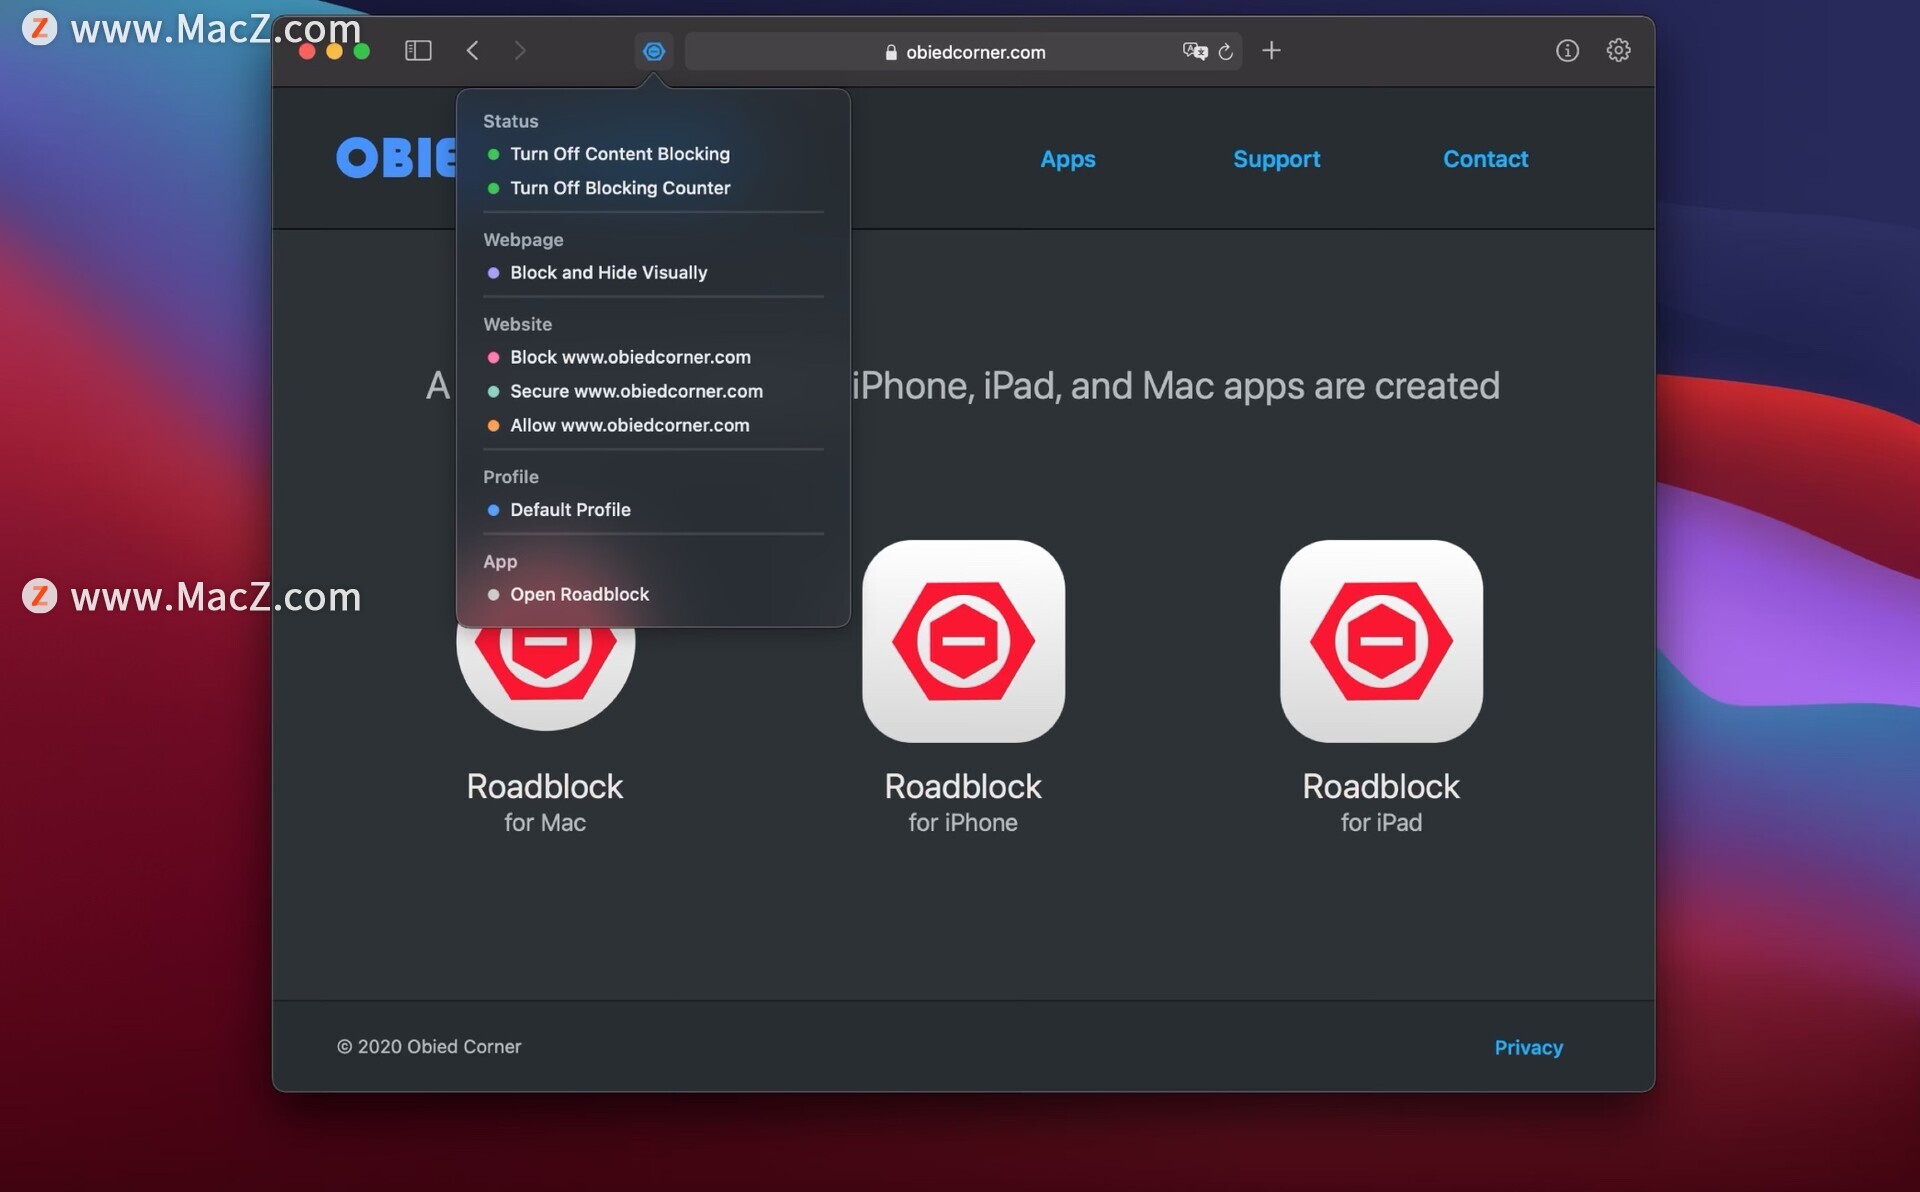Click the red close window button
This screenshot has width=1920, height=1192.
tap(307, 51)
